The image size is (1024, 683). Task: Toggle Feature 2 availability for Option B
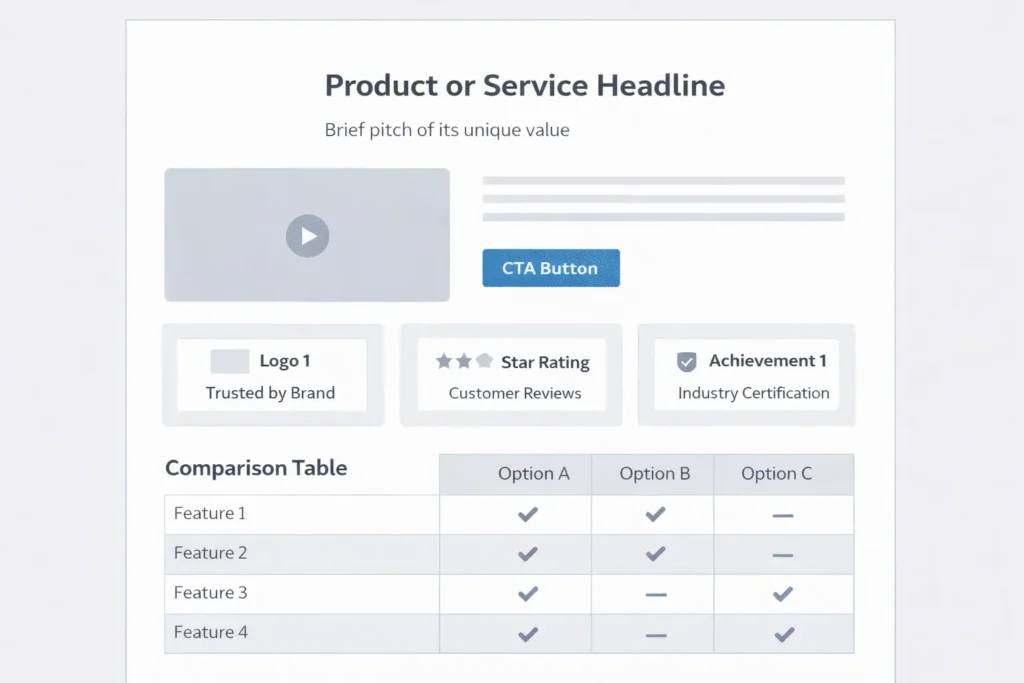click(x=653, y=553)
